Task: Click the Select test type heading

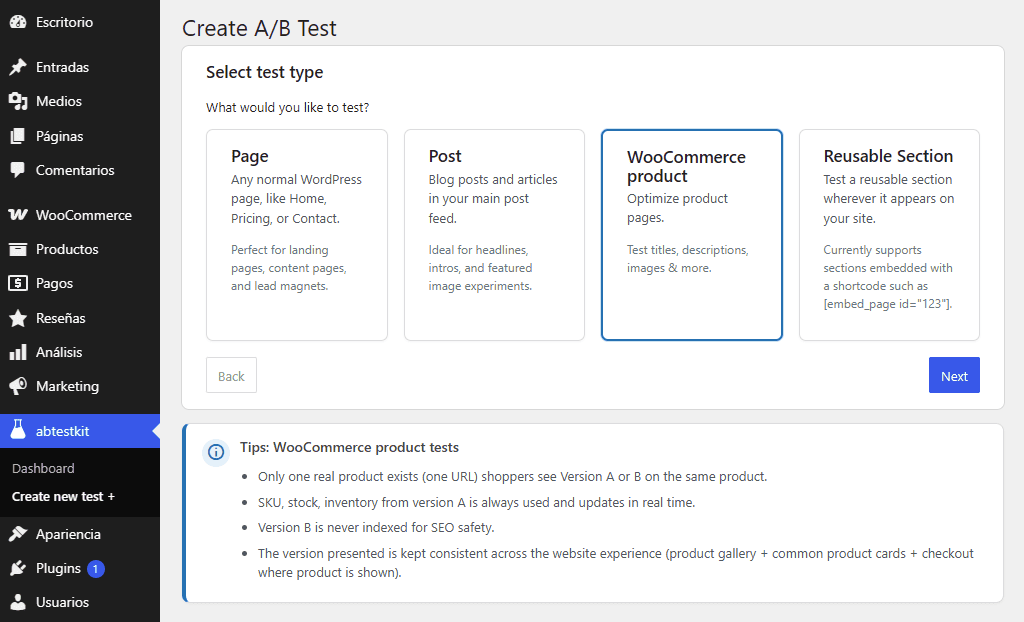Action: pos(264,72)
